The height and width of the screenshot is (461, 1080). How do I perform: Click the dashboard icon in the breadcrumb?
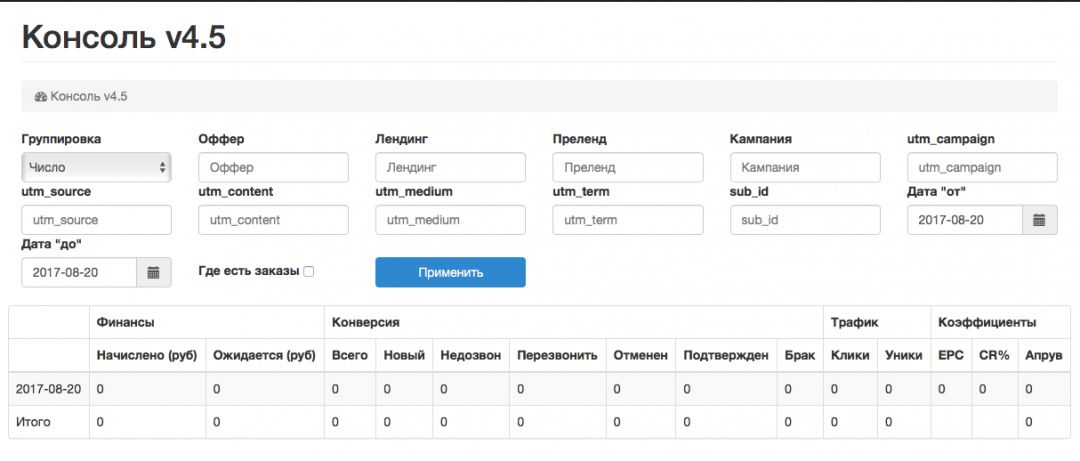tap(41, 96)
